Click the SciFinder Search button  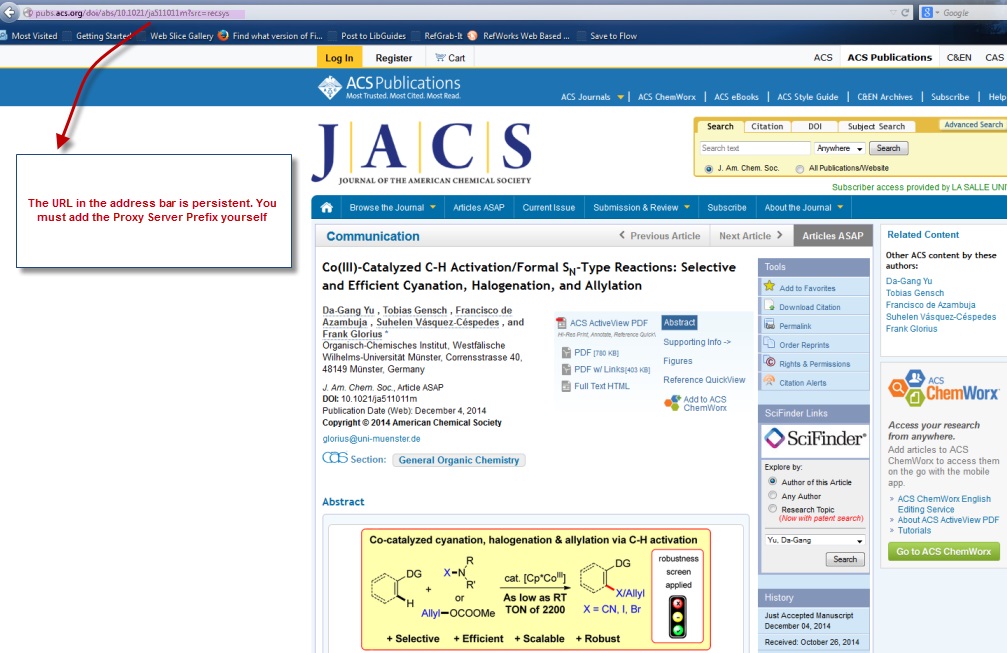pyautogui.click(x=845, y=559)
